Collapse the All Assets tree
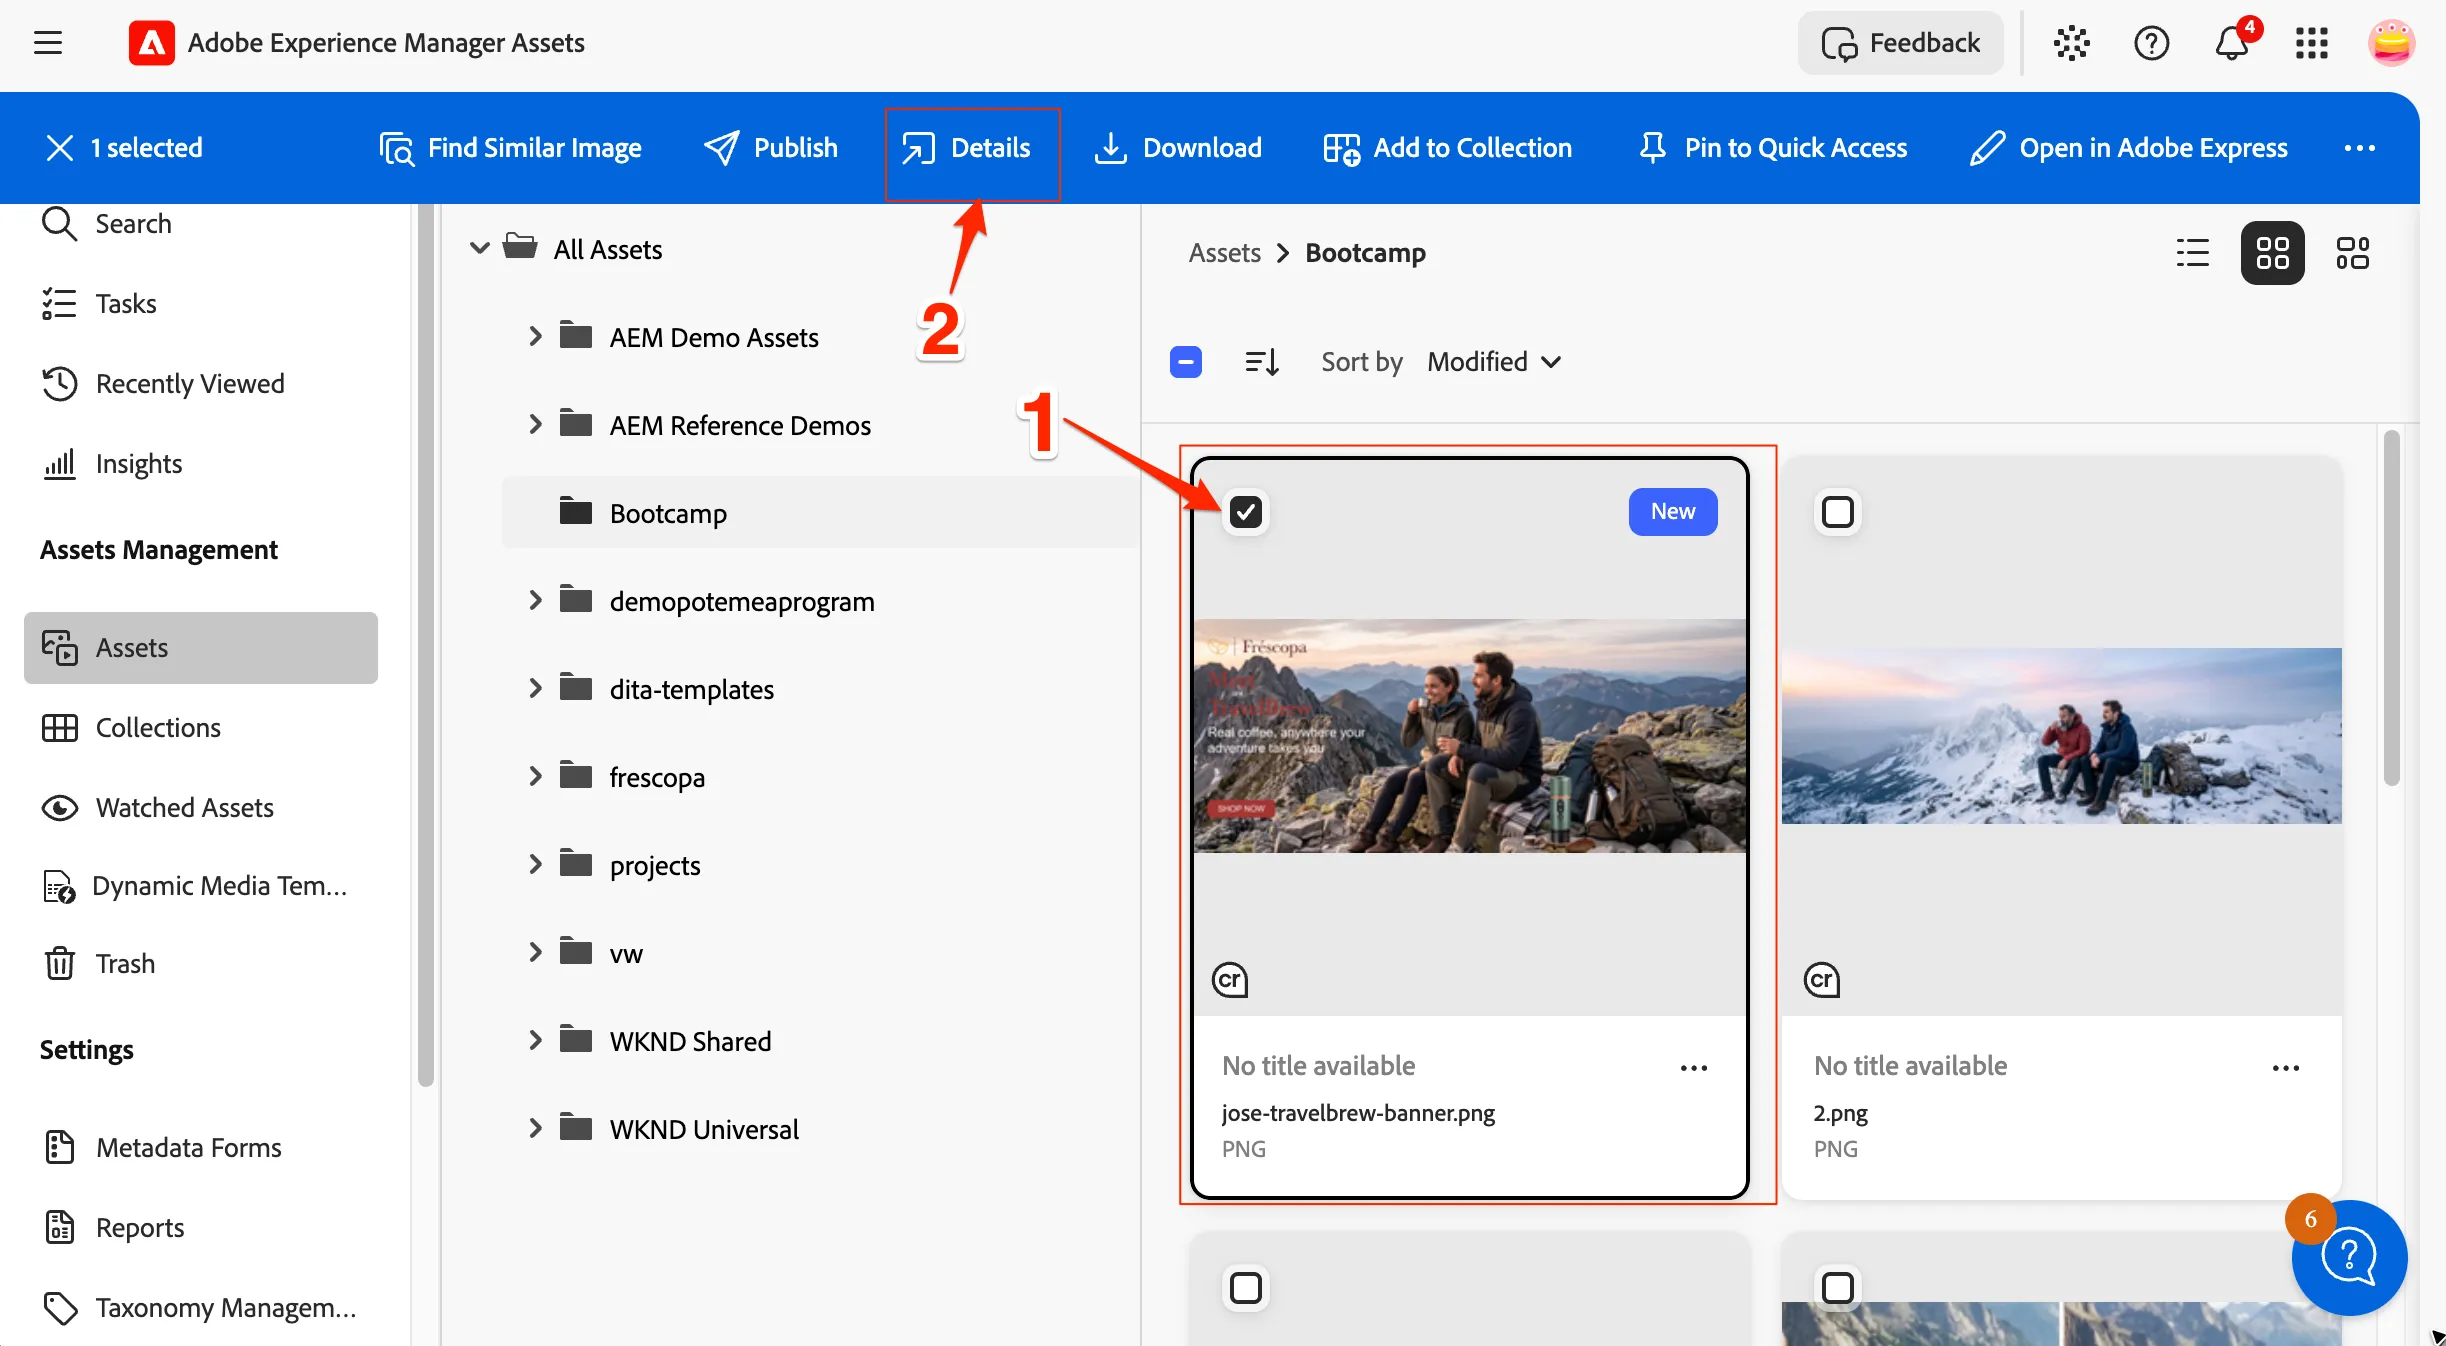This screenshot has width=2446, height=1346. (480, 248)
